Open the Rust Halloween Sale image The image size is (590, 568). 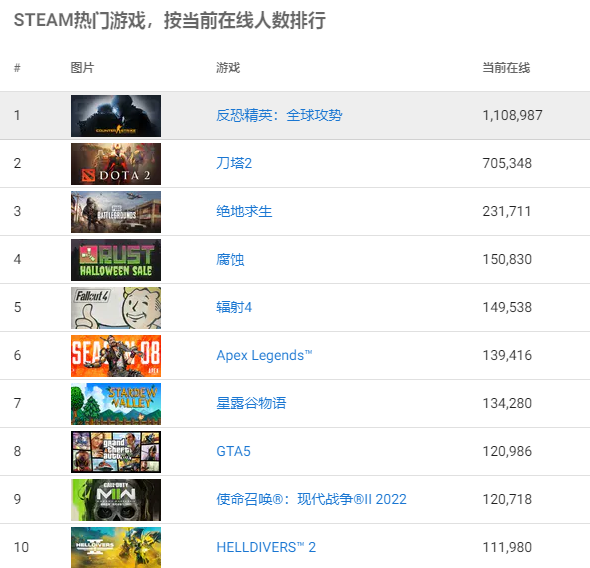pyautogui.click(x=116, y=260)
